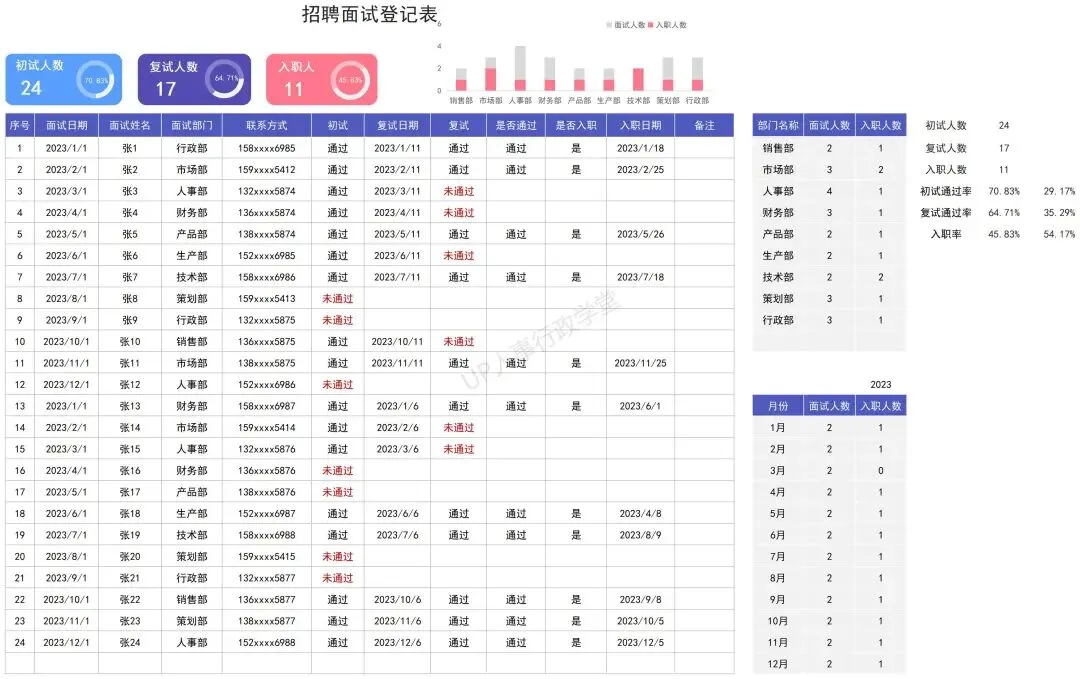Click the 月份 header in the monthly table
The height and width of the screenshot is (679, 1080).
point(778,406)
